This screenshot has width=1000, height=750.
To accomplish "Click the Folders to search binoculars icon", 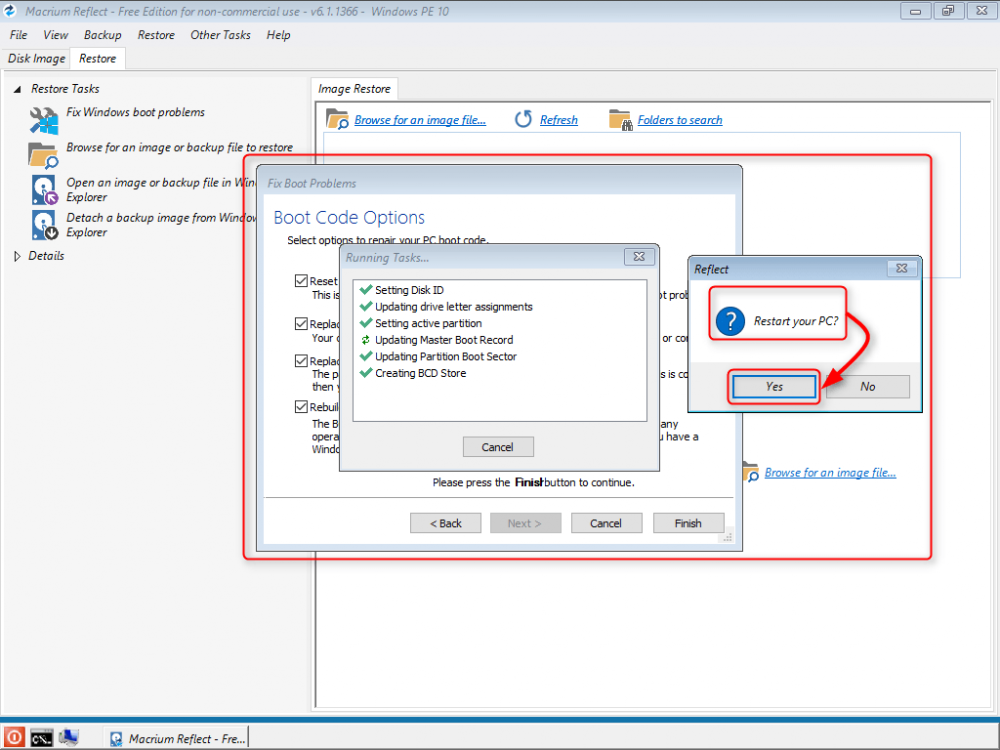I will [620, 120].
